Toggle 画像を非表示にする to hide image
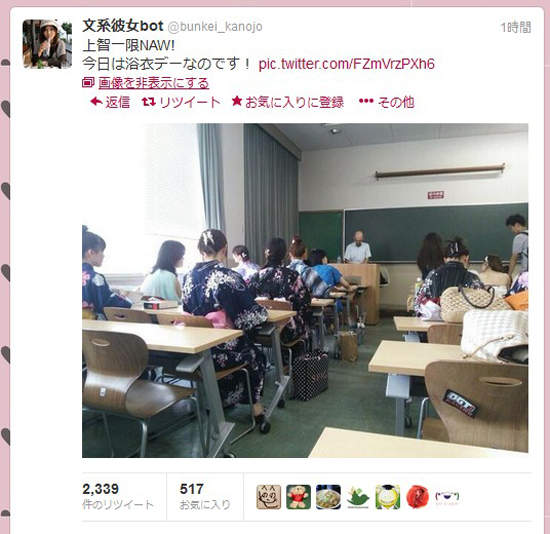 point(153,83)
